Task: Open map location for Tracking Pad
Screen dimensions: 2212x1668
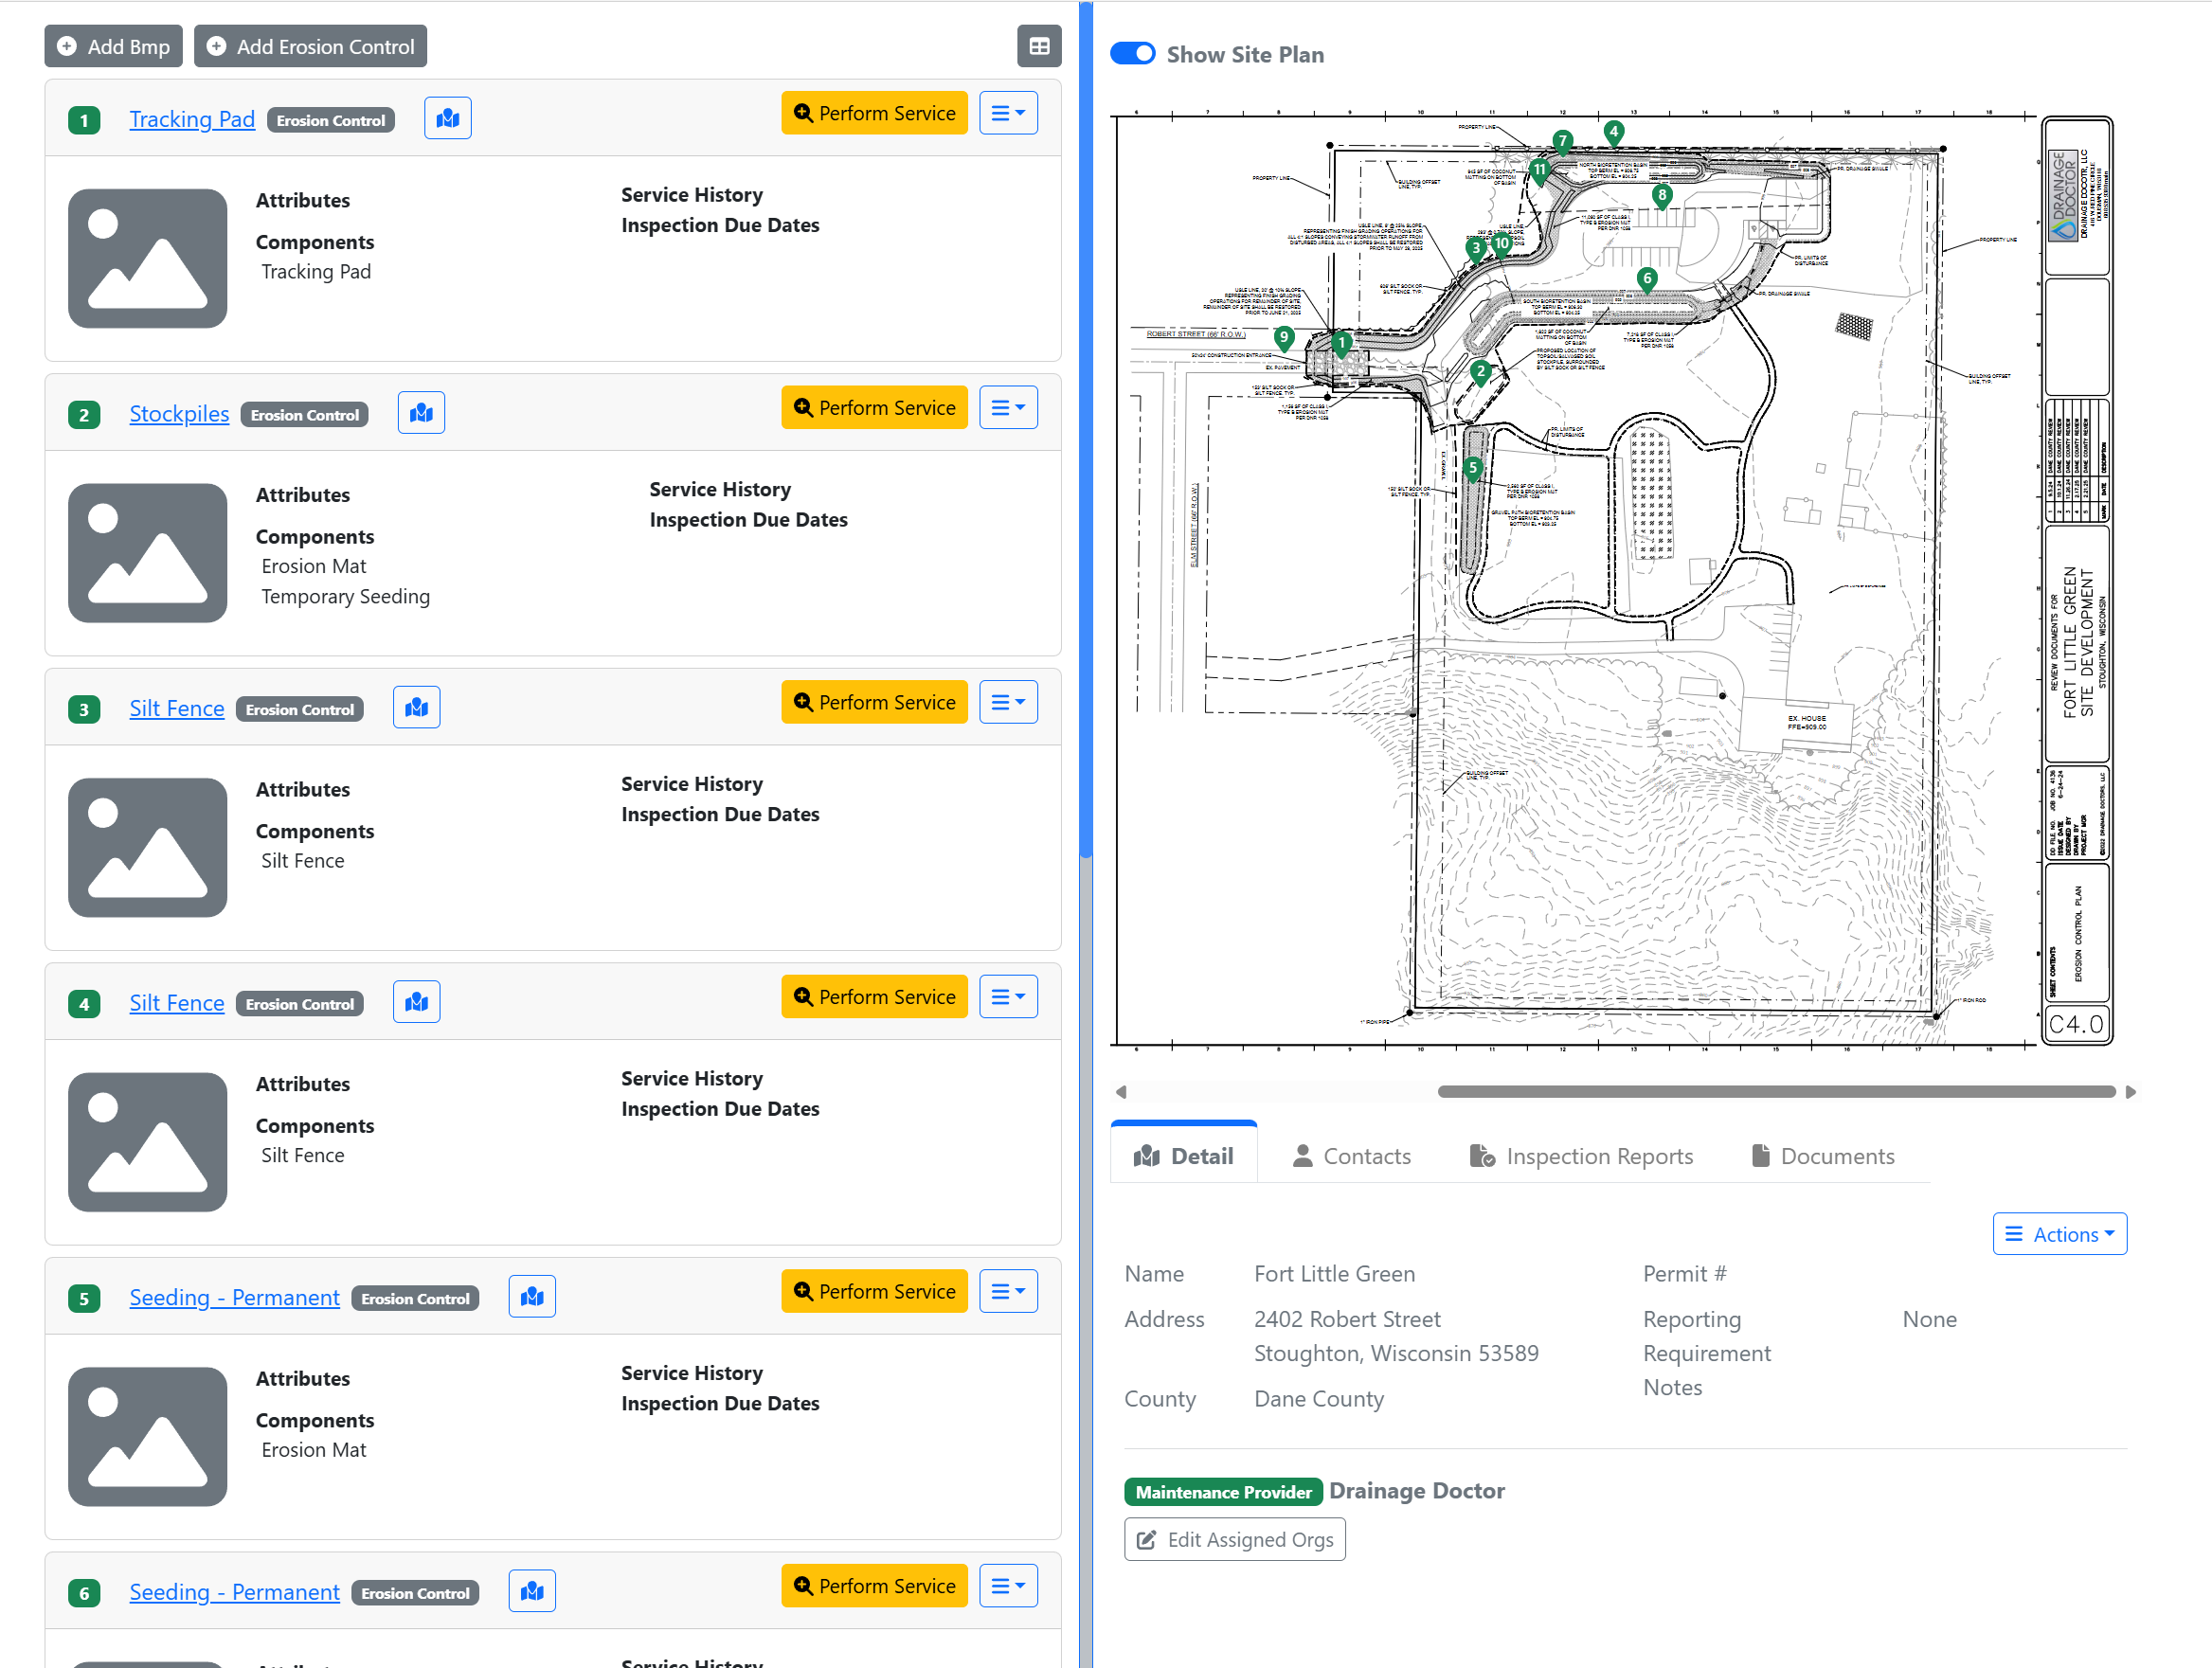Action: point(447,118)
